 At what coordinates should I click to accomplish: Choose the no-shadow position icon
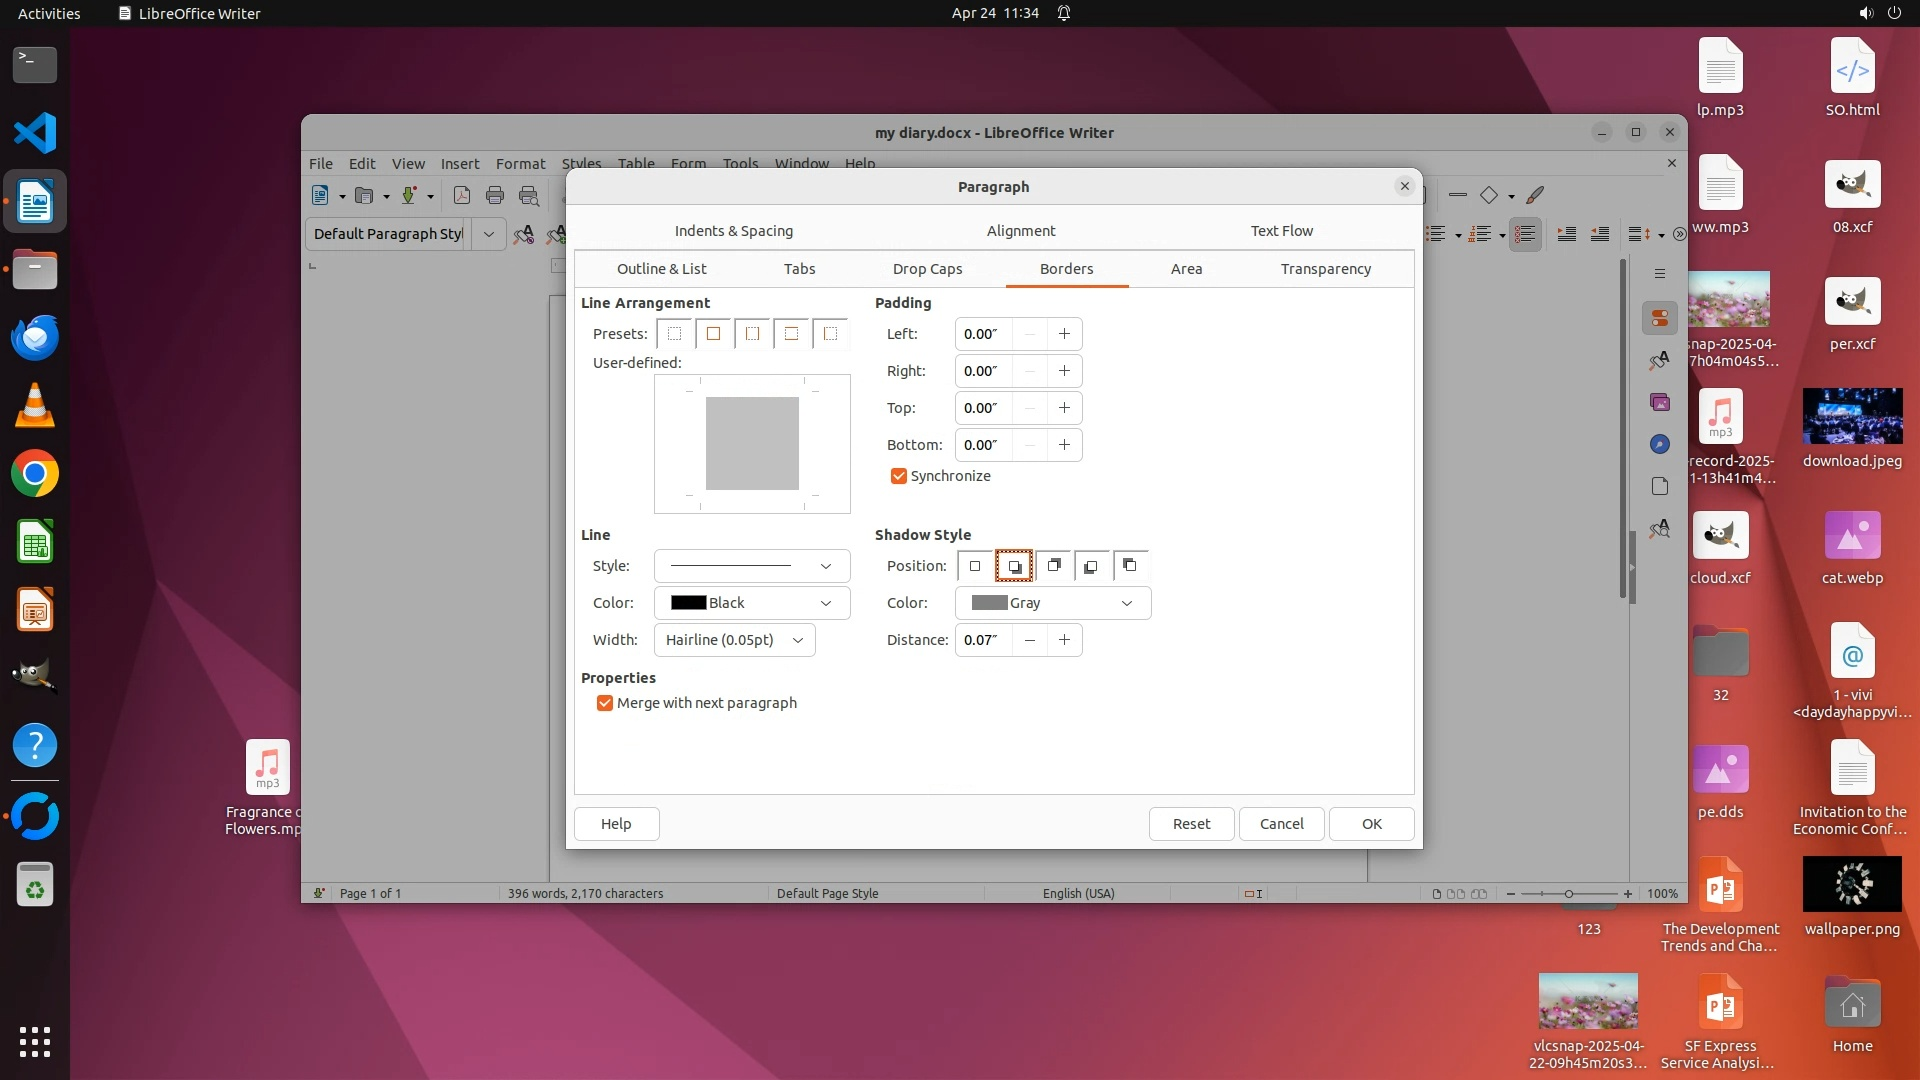click(975, 566)
